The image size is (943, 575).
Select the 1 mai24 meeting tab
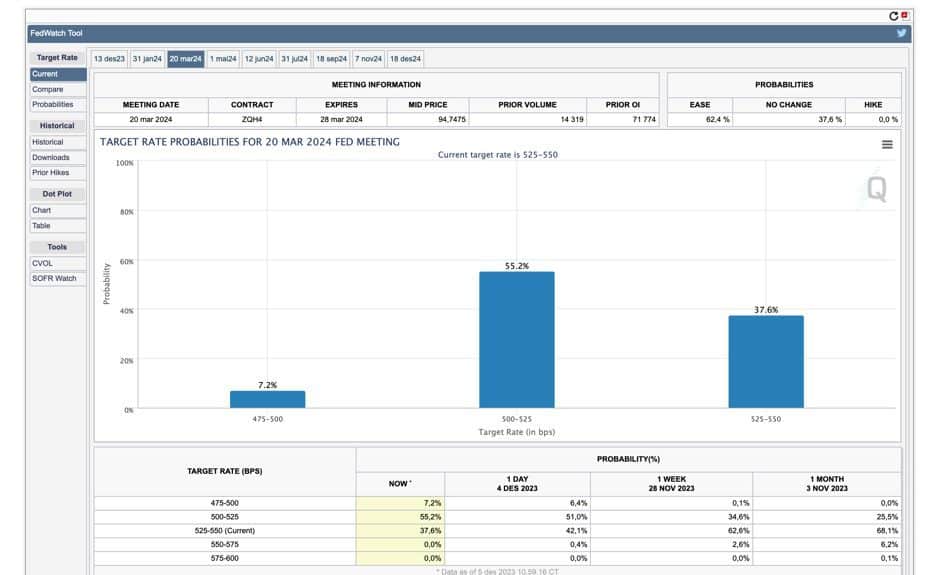pyautogui.click(x=223, y=59)
